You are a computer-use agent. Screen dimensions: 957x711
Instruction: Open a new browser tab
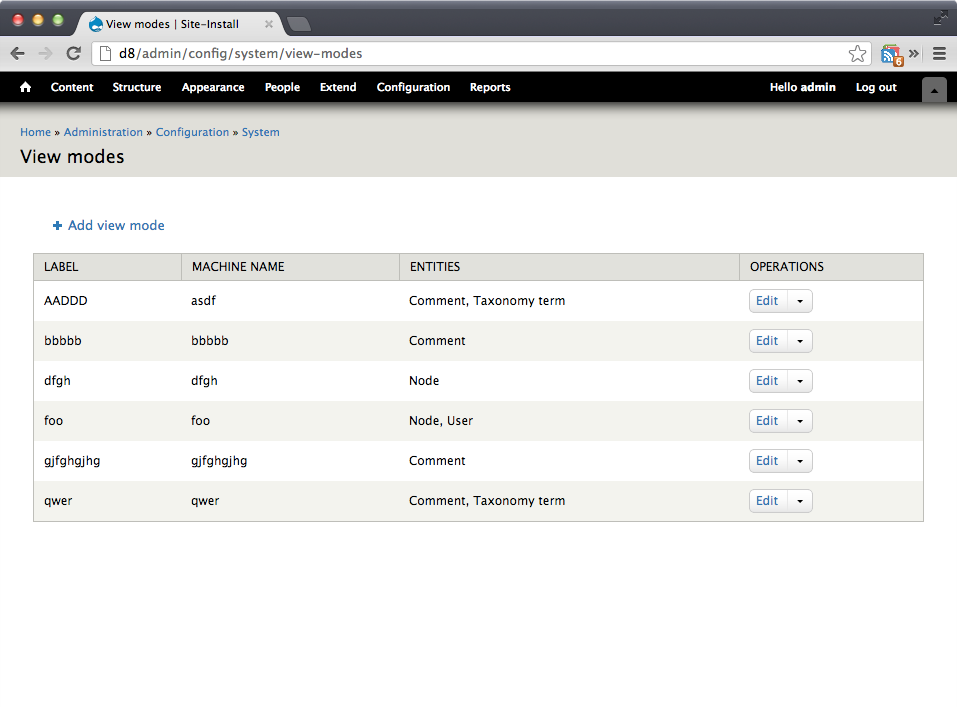pos(298,24)
